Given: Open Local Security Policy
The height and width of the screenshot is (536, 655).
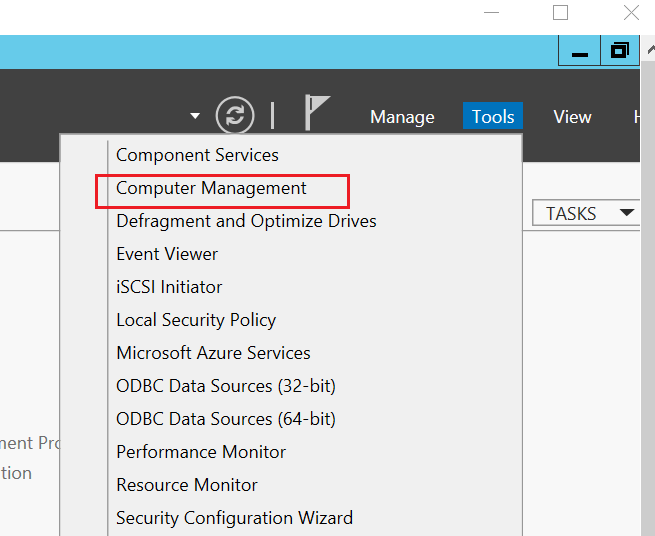Looking at the screenshot, I should tap(196, 320).
